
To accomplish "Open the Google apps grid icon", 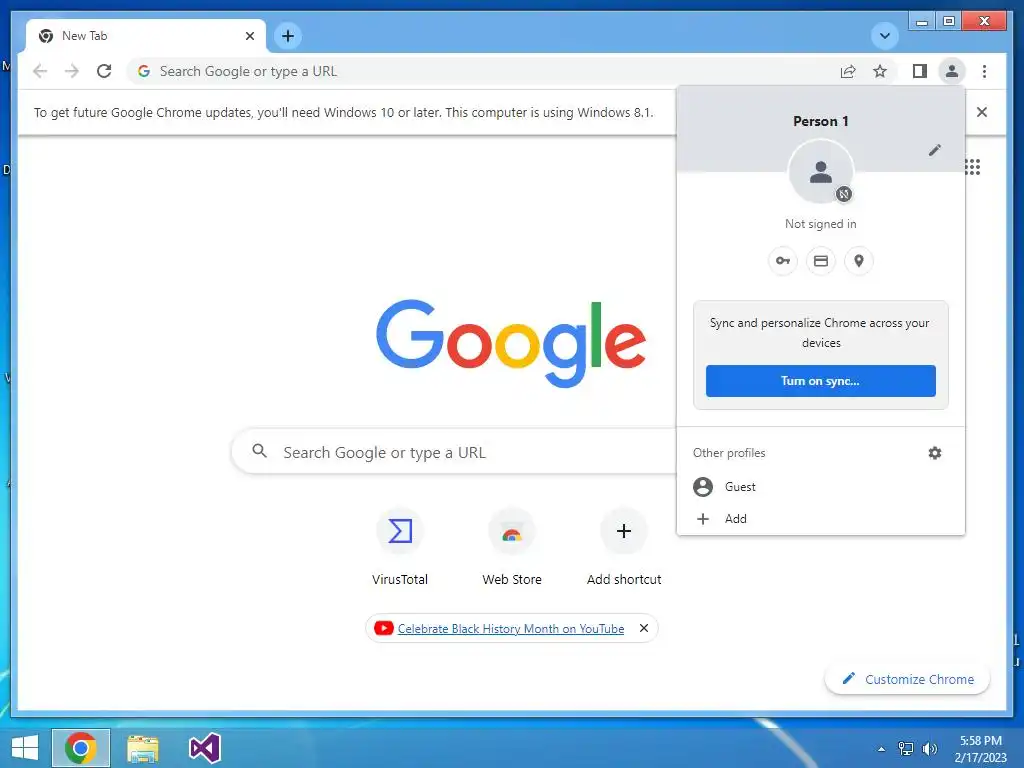I will [972, 167].
